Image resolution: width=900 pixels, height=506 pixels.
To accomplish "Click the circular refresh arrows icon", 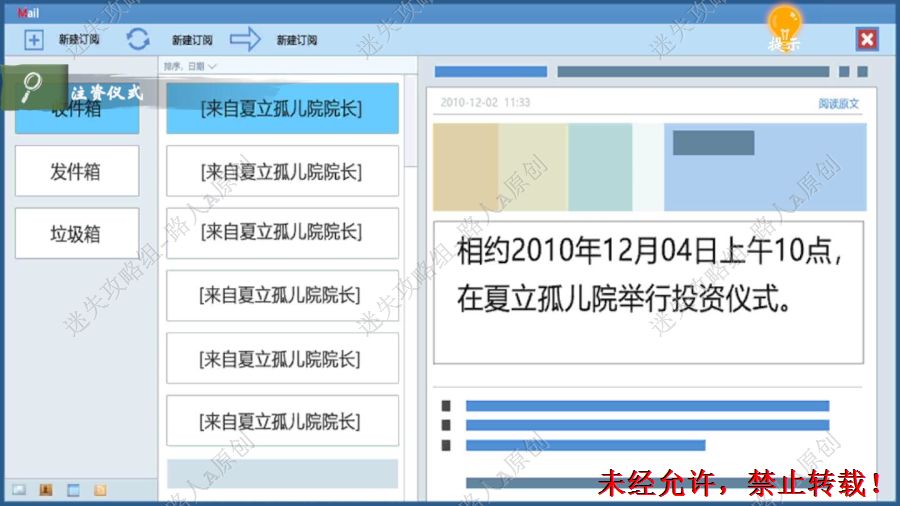I will pyautogui.click(x=138, y=39).
